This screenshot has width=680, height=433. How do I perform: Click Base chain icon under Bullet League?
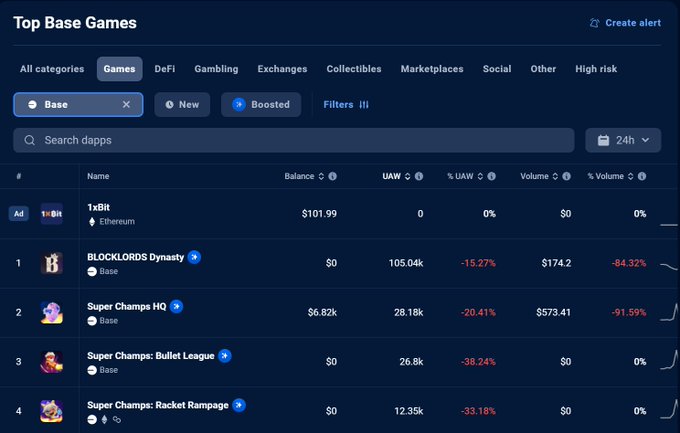point(92,370)
